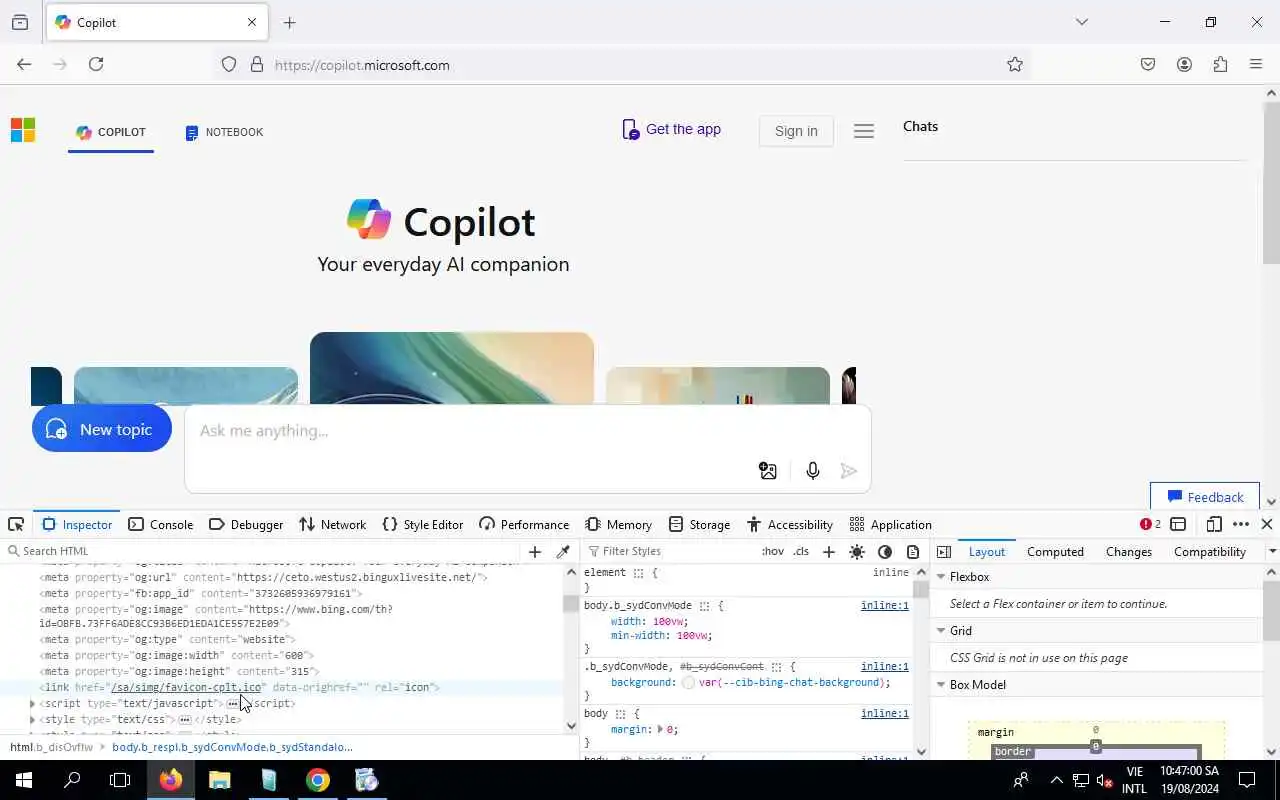Open the Debugger tab
The image size is (1280, 800).
tap(246, 524)
